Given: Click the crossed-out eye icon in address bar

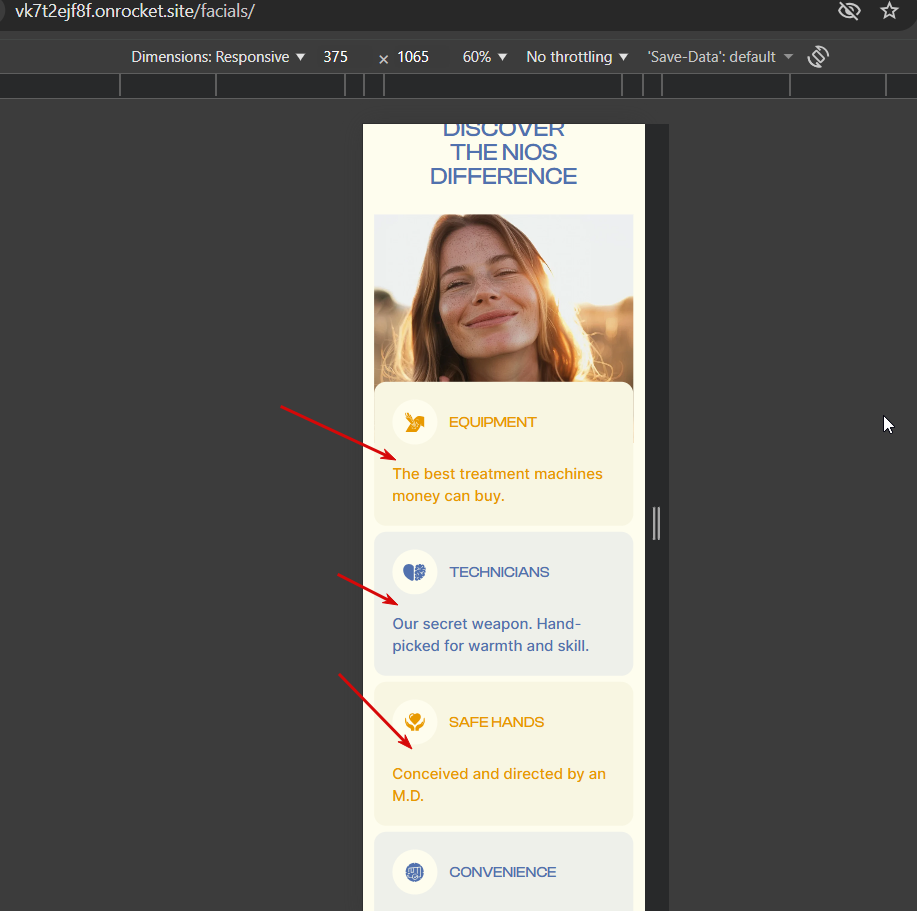Looking at the screenshot, I should [849, 11].
